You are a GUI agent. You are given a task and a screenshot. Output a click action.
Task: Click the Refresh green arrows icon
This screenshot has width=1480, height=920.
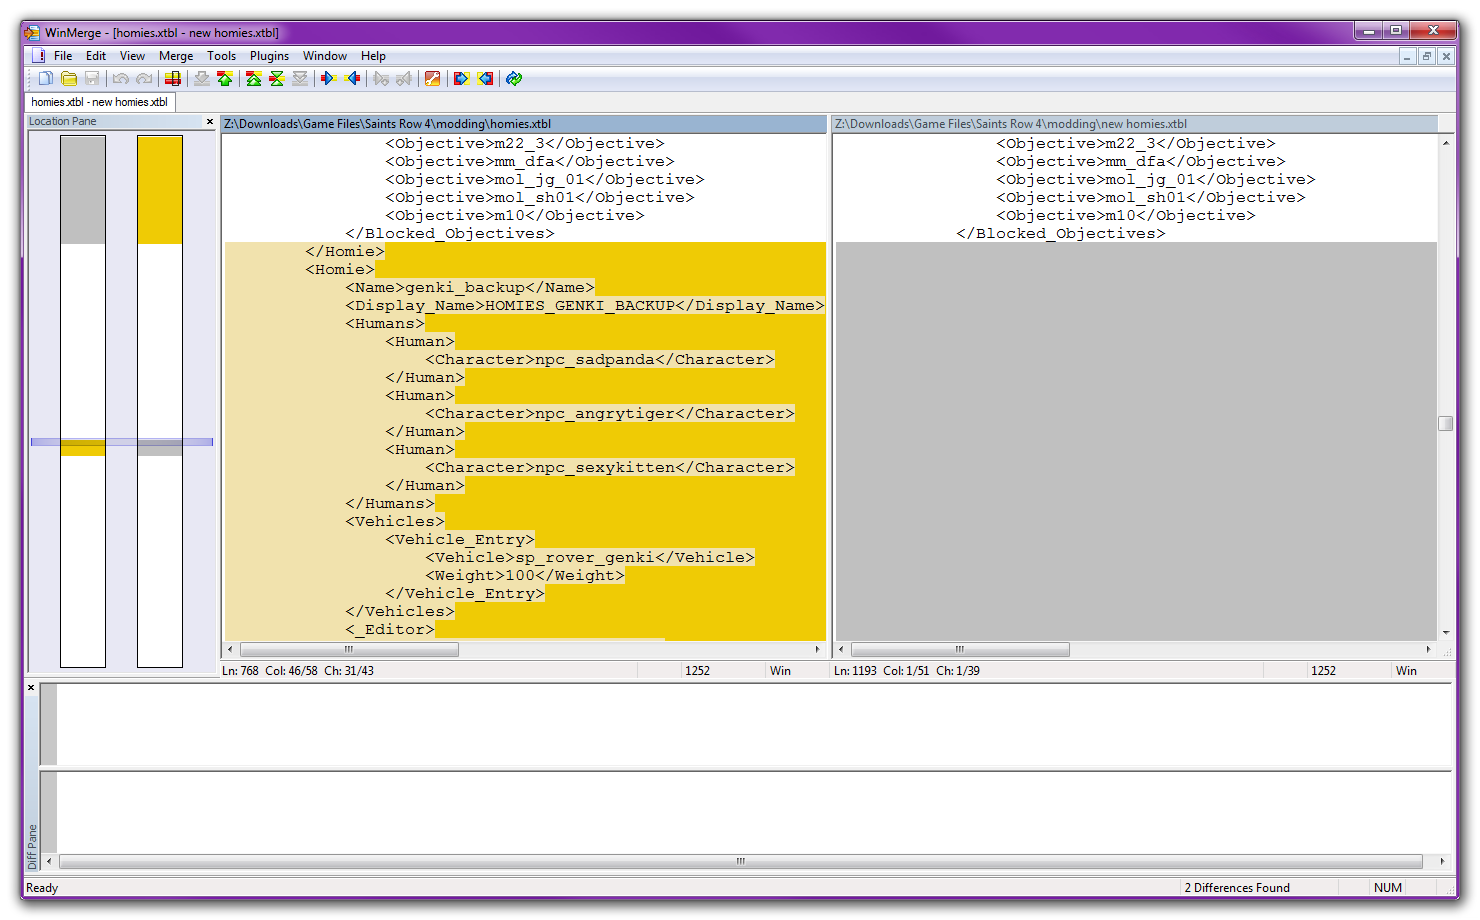click(x=514, y=78)
